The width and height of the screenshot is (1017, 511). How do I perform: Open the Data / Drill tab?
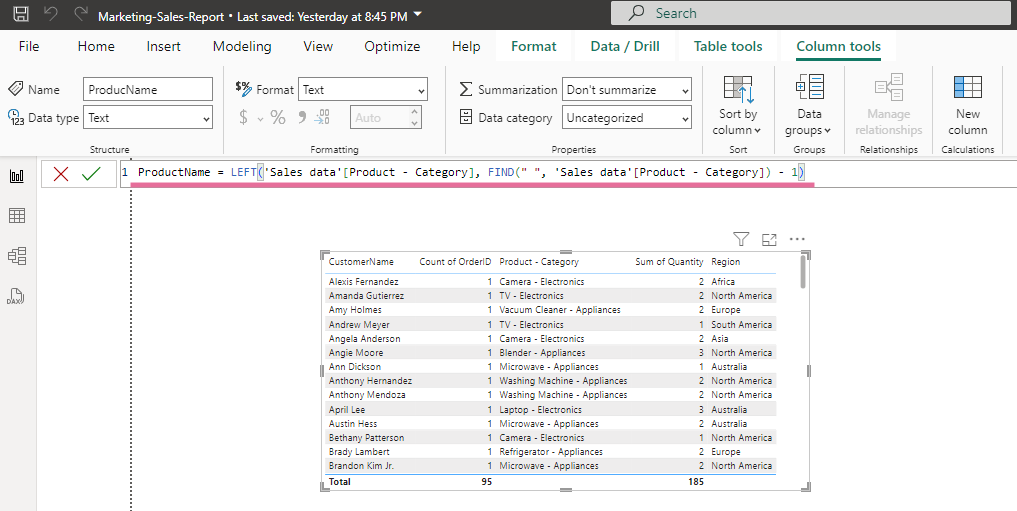(625, 46)
